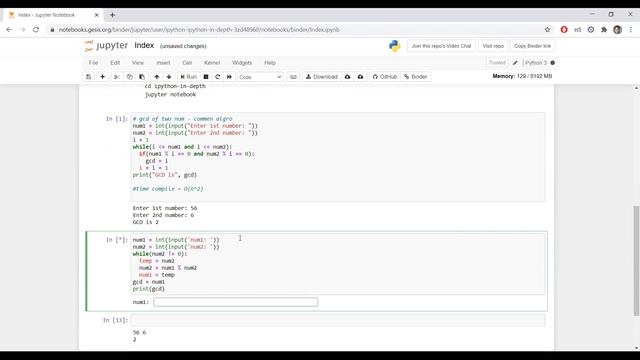Screen dimensions: 640x360
Task: Go back in browser history
Action: coord(9,29)
